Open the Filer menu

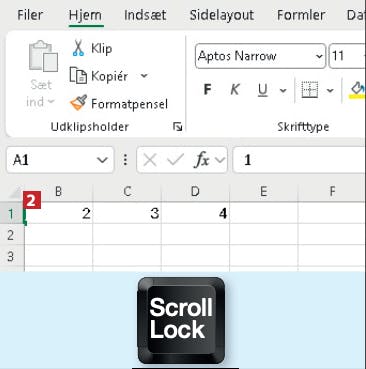[30, 15]
